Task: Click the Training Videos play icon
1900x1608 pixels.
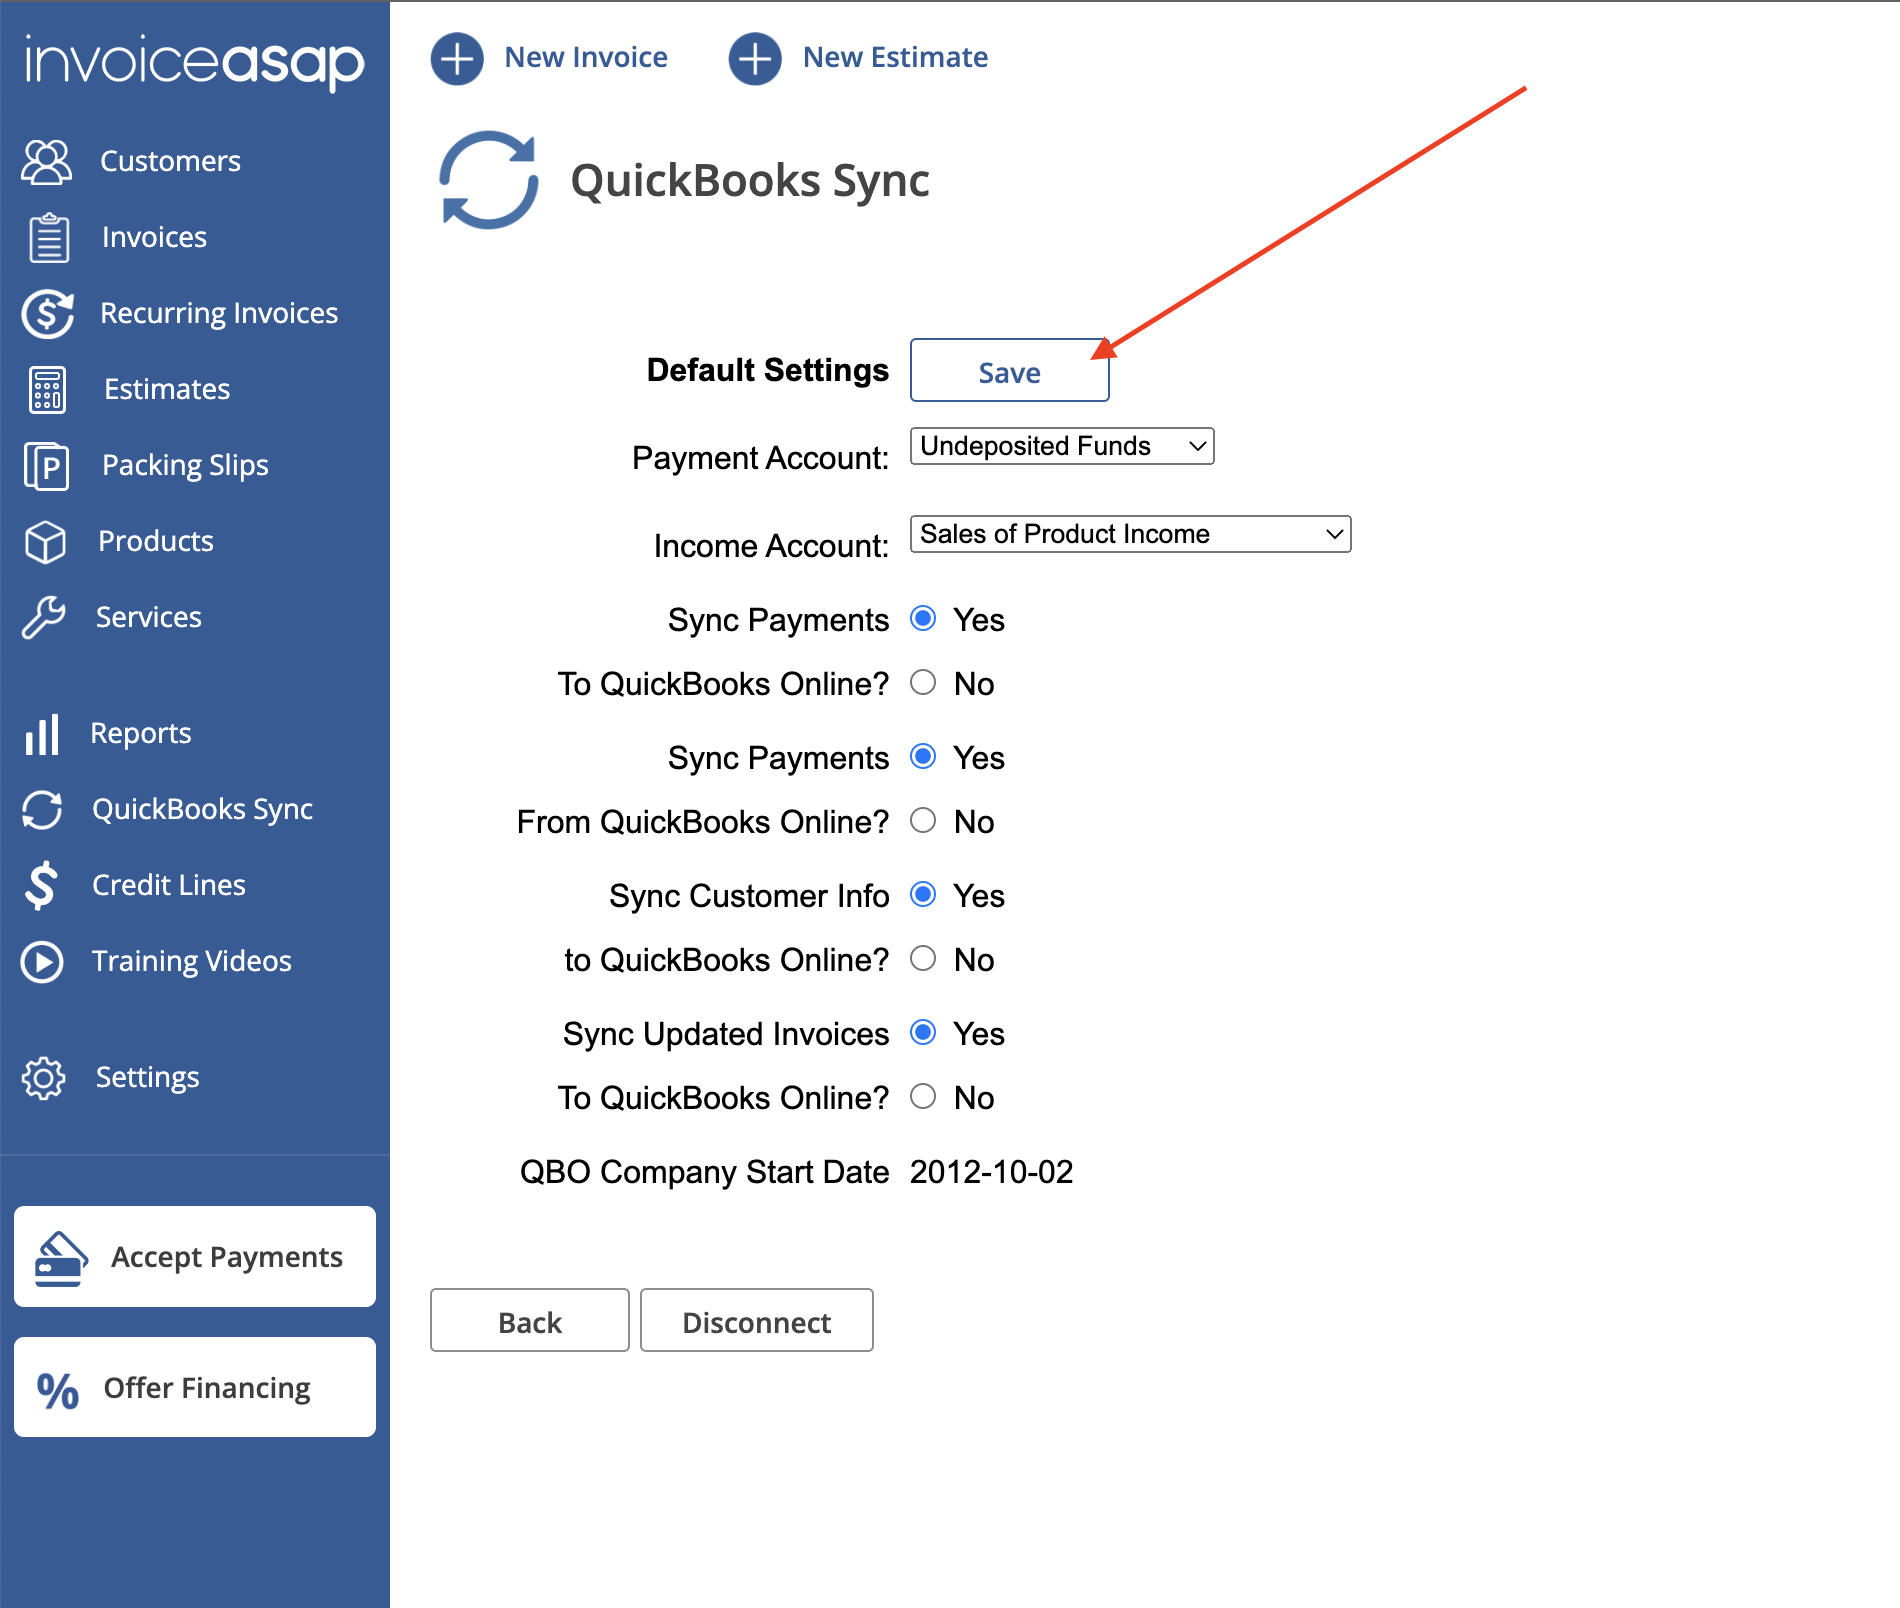Action: click(42, 961)
